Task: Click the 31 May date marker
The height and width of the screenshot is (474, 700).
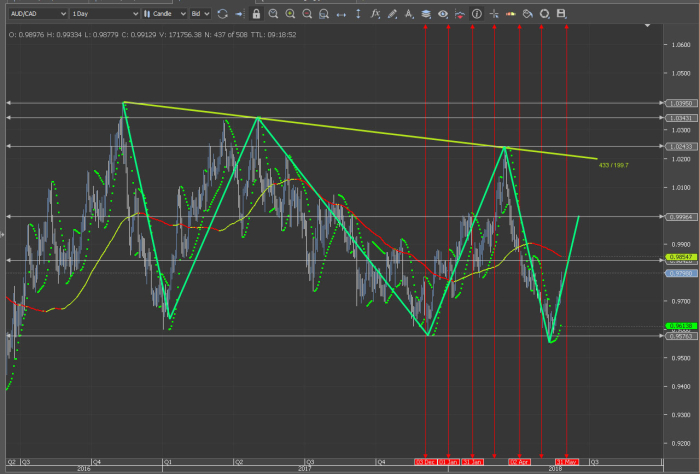Action: (x=567, y=462)
